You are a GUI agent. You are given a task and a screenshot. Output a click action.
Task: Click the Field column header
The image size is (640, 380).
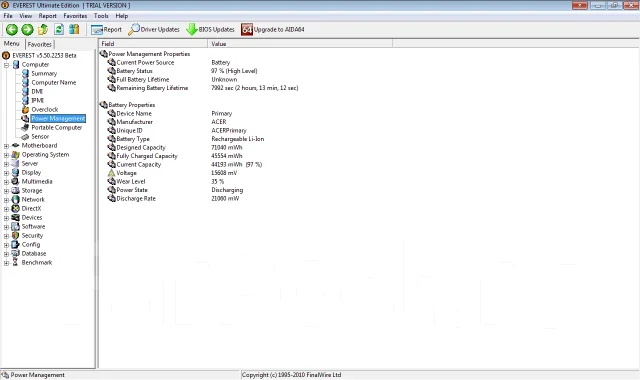(153, 44)
